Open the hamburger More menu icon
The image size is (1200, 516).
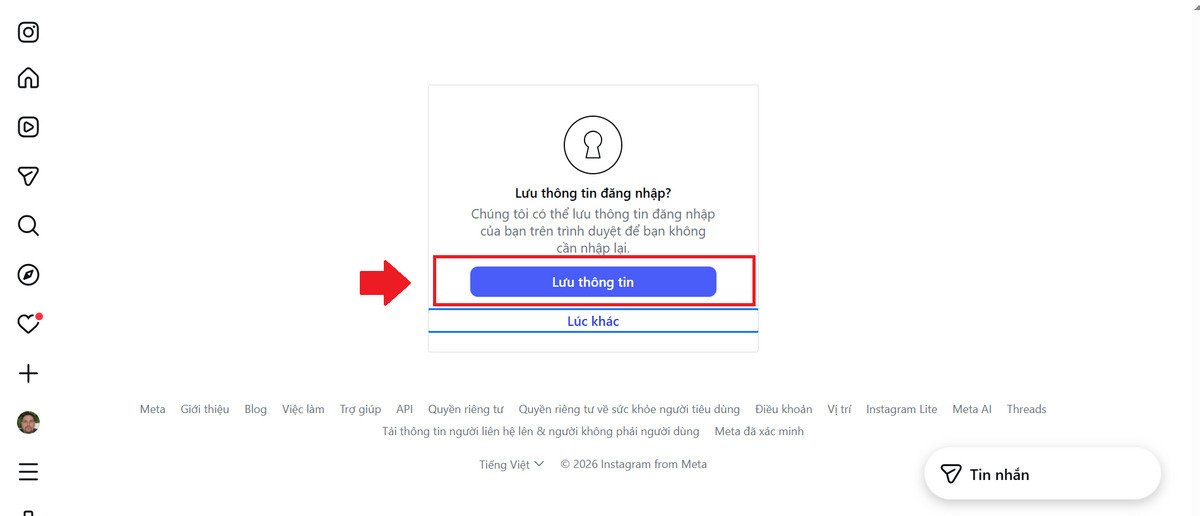pos(29,472)
